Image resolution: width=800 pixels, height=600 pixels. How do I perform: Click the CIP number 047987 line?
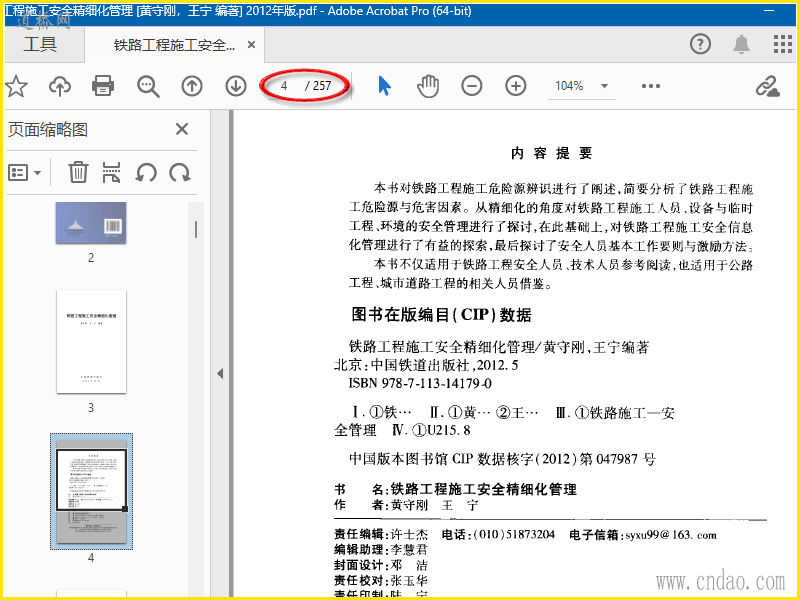click(502, 459)
